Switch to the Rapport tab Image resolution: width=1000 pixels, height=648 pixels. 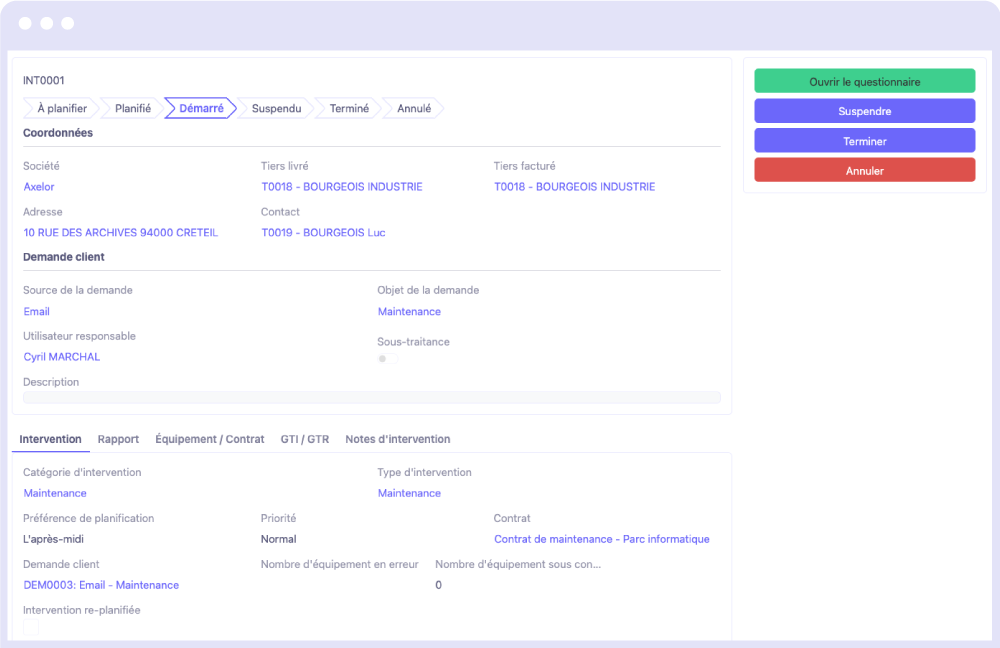click(x=118, y=439)
